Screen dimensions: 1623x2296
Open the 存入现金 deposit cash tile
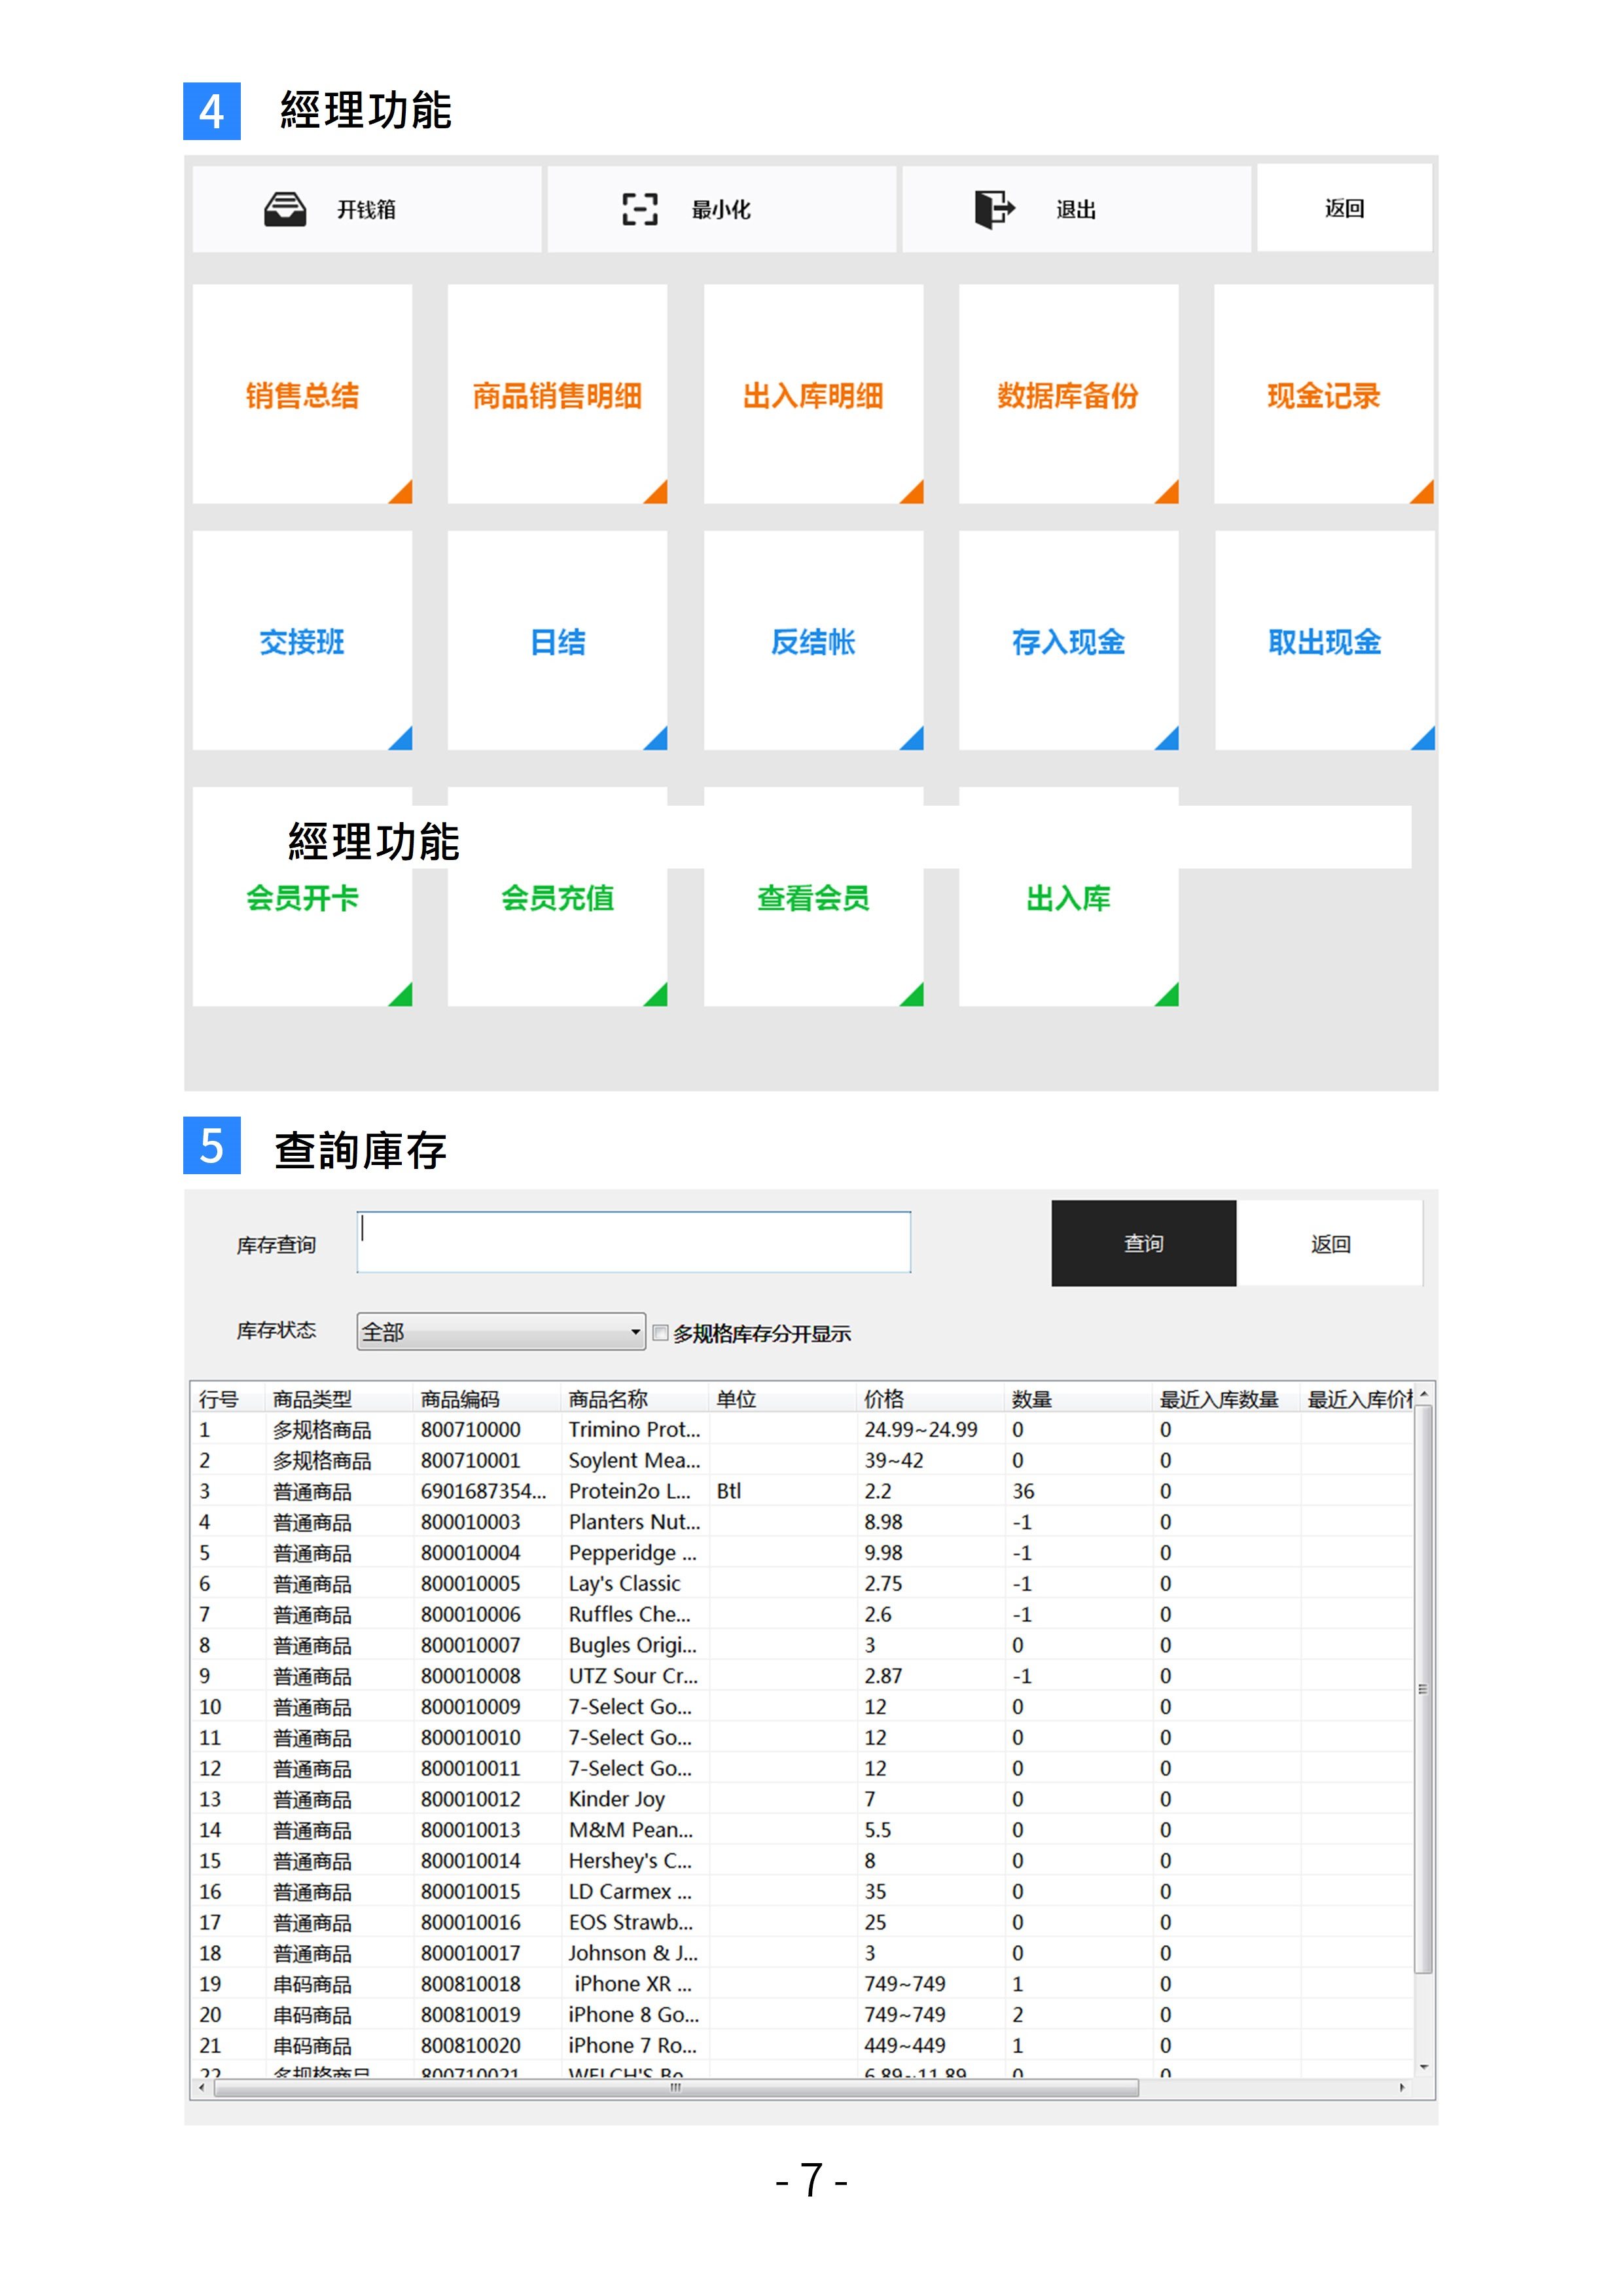[x=1067, y=640]
